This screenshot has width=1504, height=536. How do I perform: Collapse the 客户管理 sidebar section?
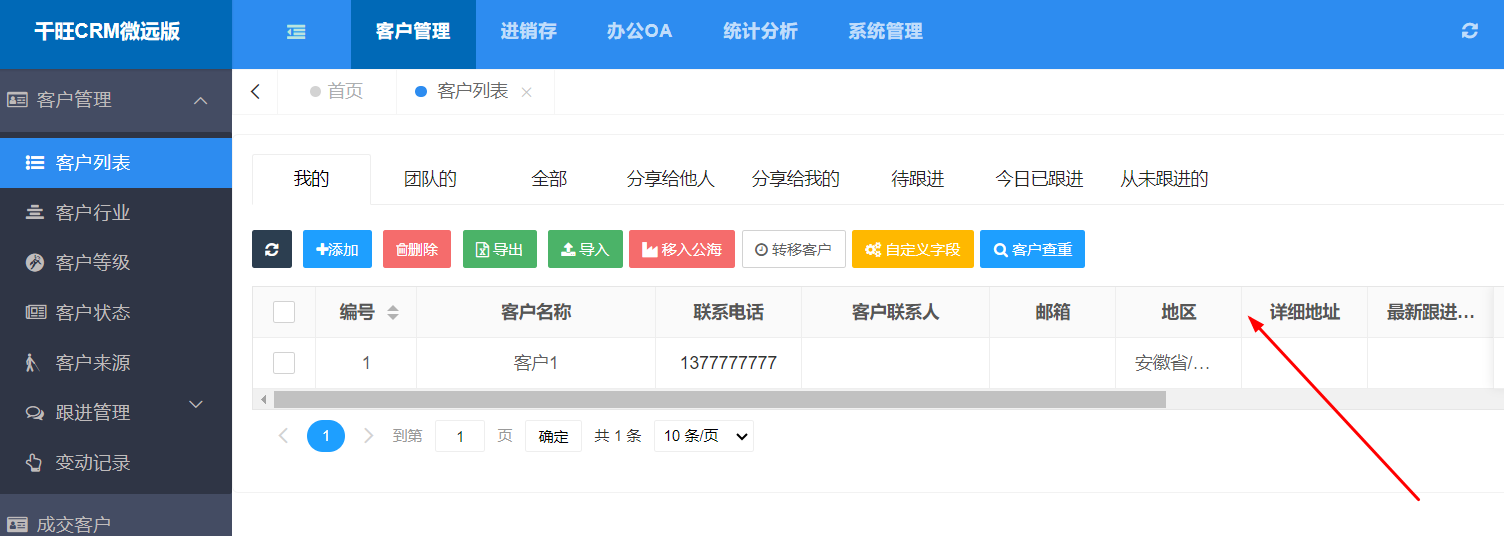click(116, 100)
